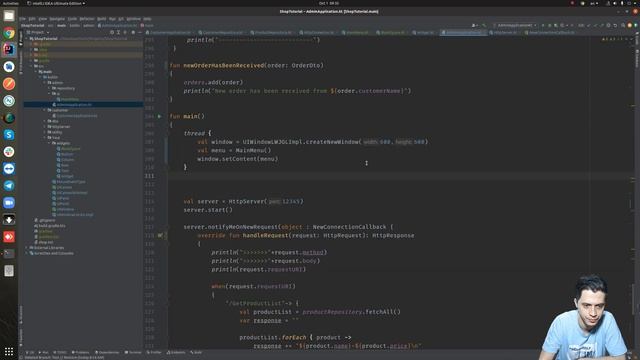Open the Navigate menu

coord(57,19)
